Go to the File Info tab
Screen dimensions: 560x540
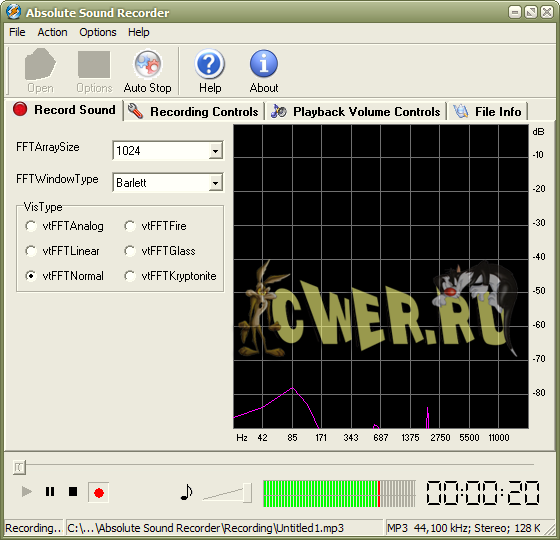487,112
